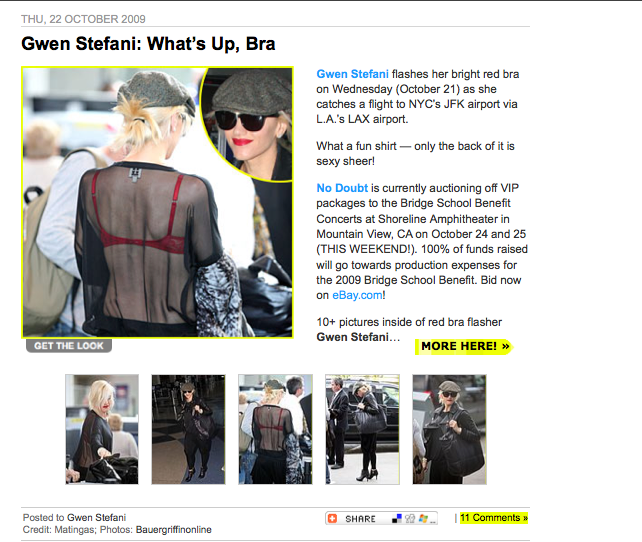This screenshot has width=642, height=542.
Task: Open Bauergriffinonline photo credit link
Action: coord(174,530)
